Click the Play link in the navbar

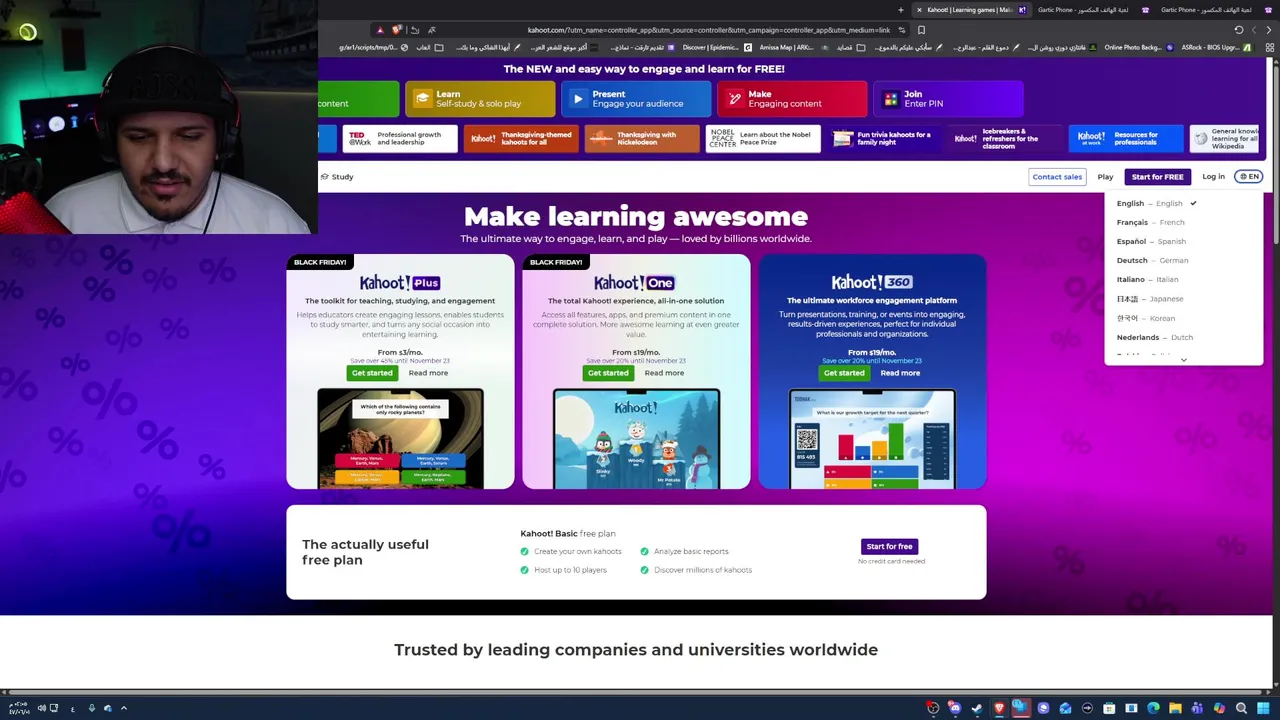coord(1105,177)
